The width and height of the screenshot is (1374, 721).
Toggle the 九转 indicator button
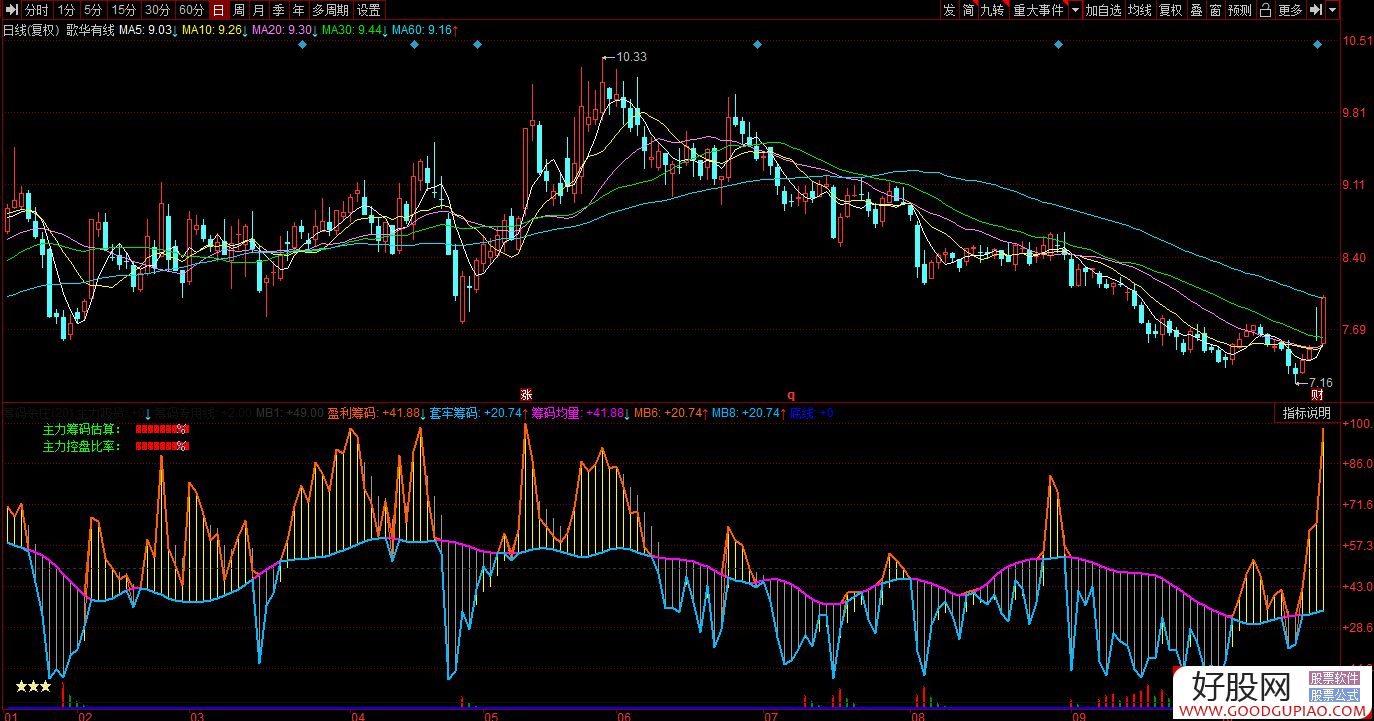click(x=992, y=10)
